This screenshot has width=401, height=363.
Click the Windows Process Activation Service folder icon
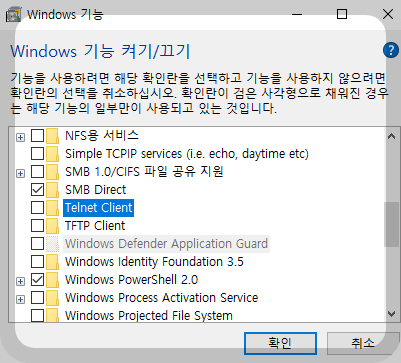pyautogui.click(x=52, y=298)
